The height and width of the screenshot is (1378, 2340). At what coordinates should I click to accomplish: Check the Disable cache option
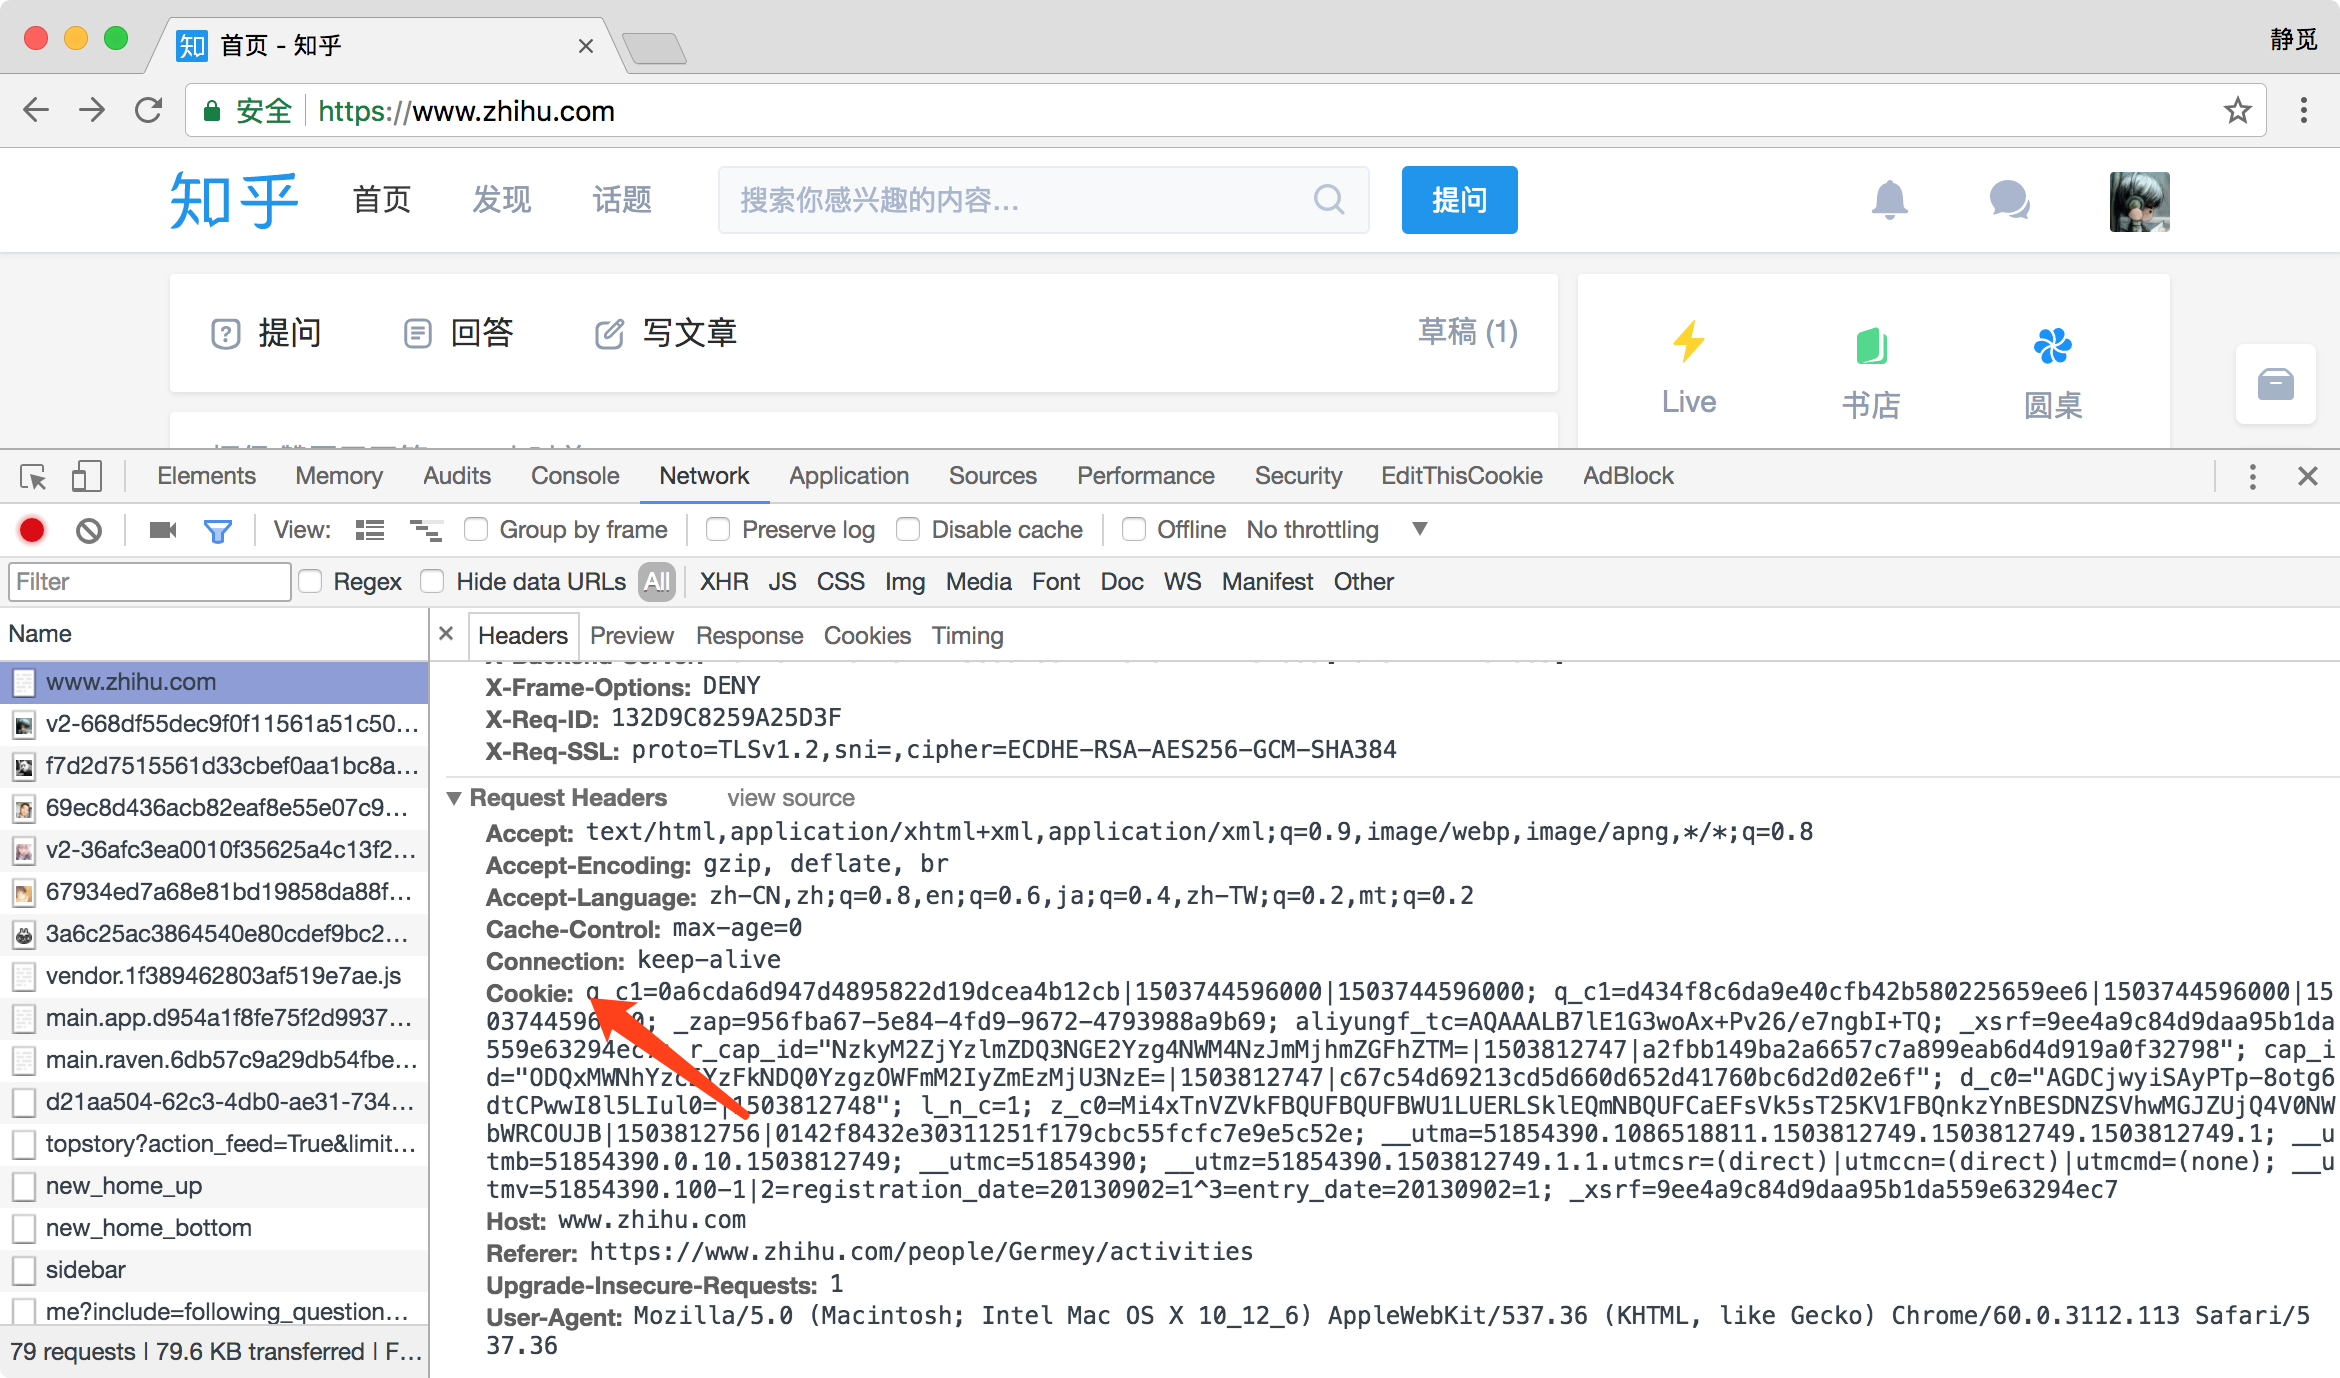[x=908, y=529]
